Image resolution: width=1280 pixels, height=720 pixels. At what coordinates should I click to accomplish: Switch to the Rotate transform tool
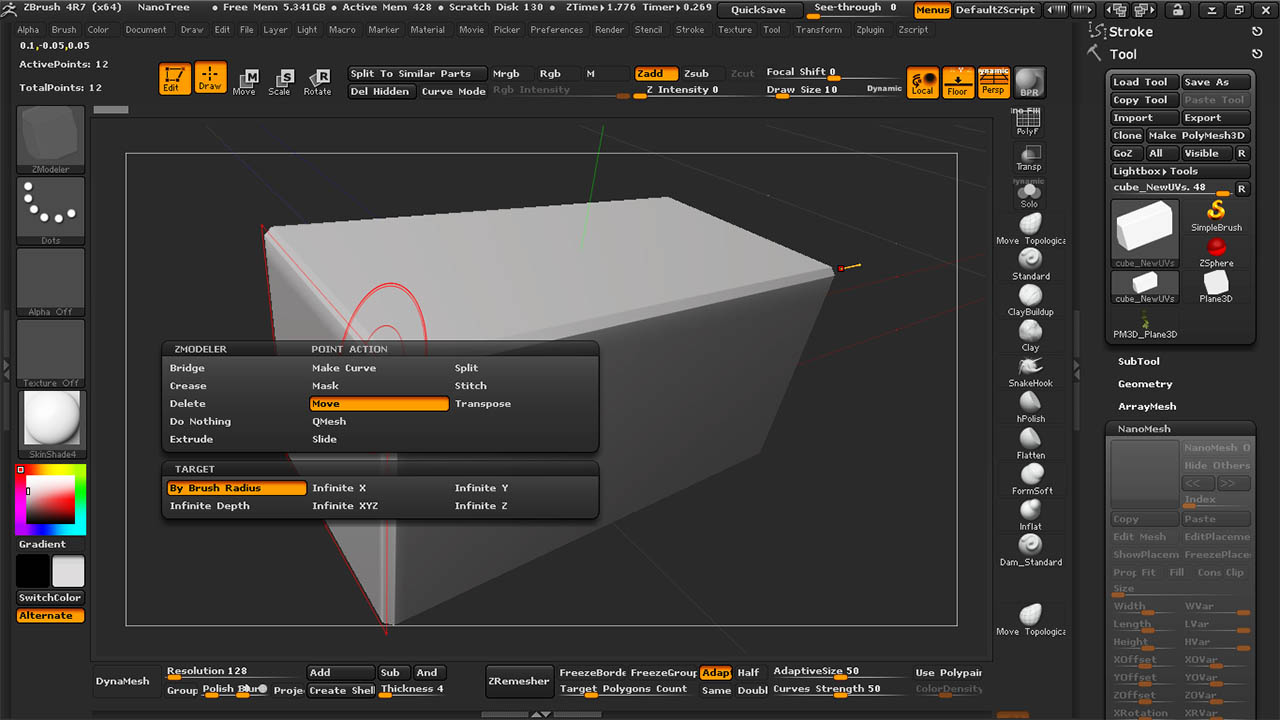click(x=317, y=82)
